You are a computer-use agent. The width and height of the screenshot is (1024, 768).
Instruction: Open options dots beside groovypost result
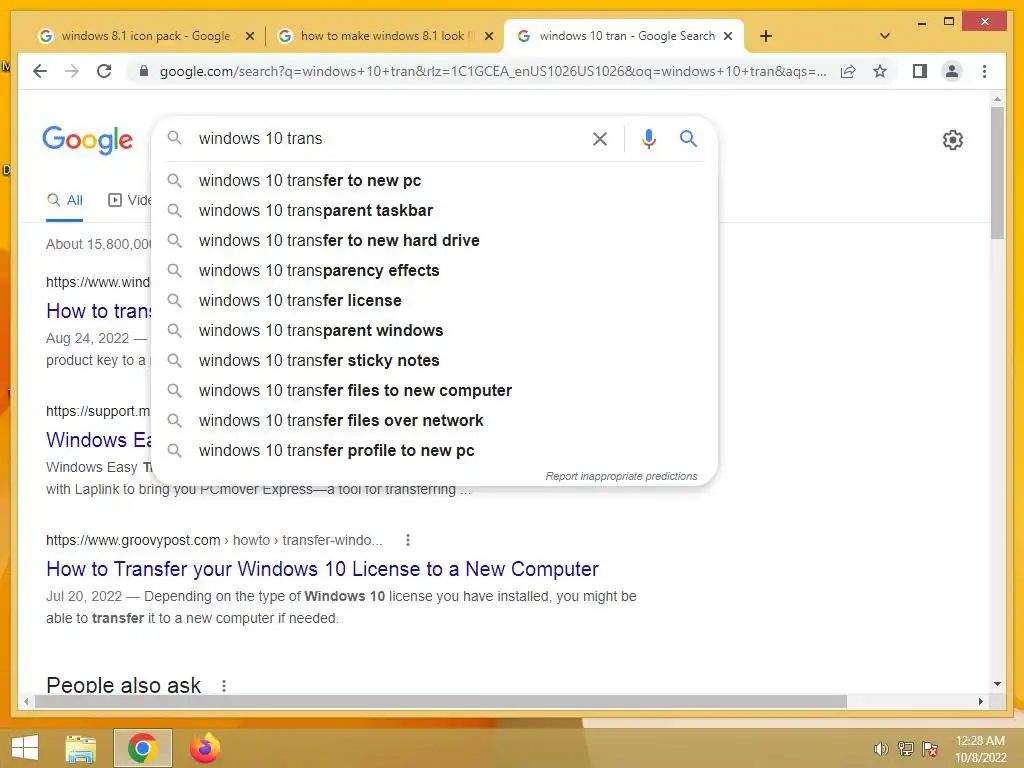[408, 540]
